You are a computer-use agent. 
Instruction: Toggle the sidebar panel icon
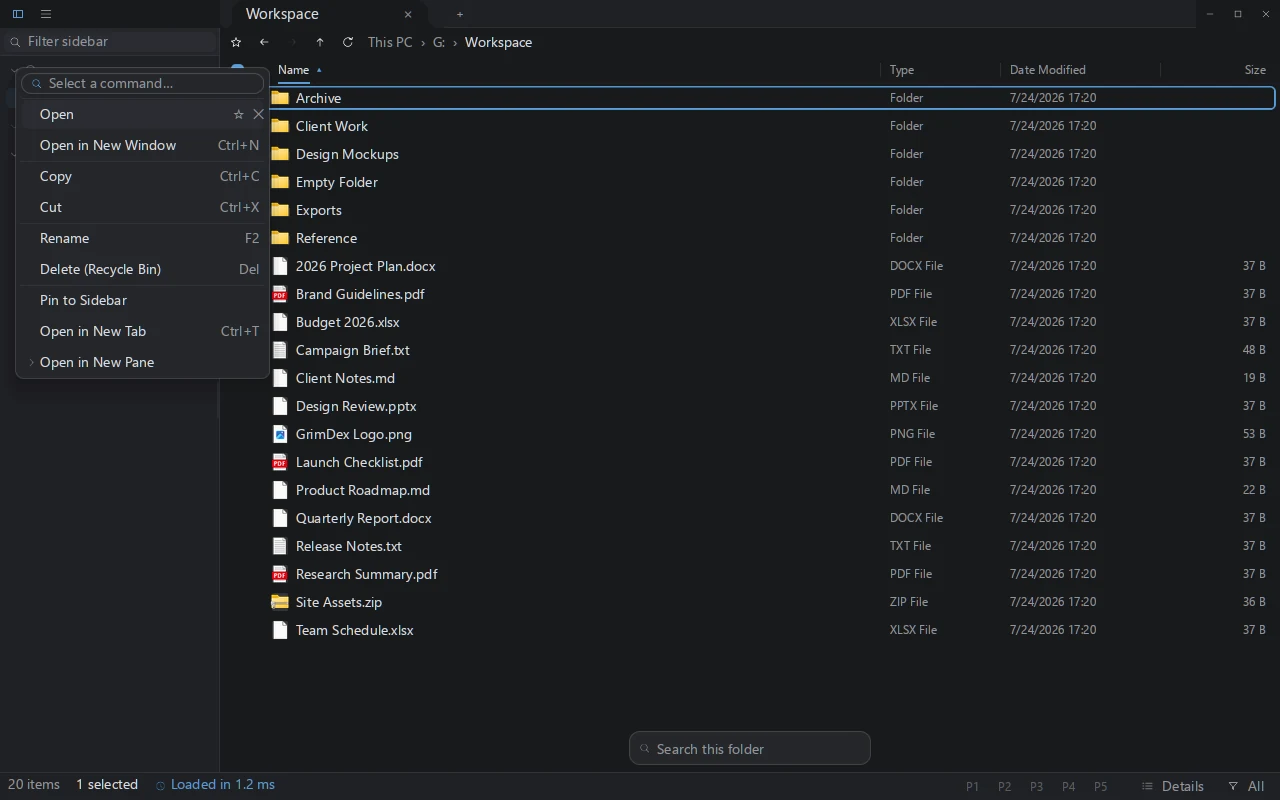click(x=18, y=14)
